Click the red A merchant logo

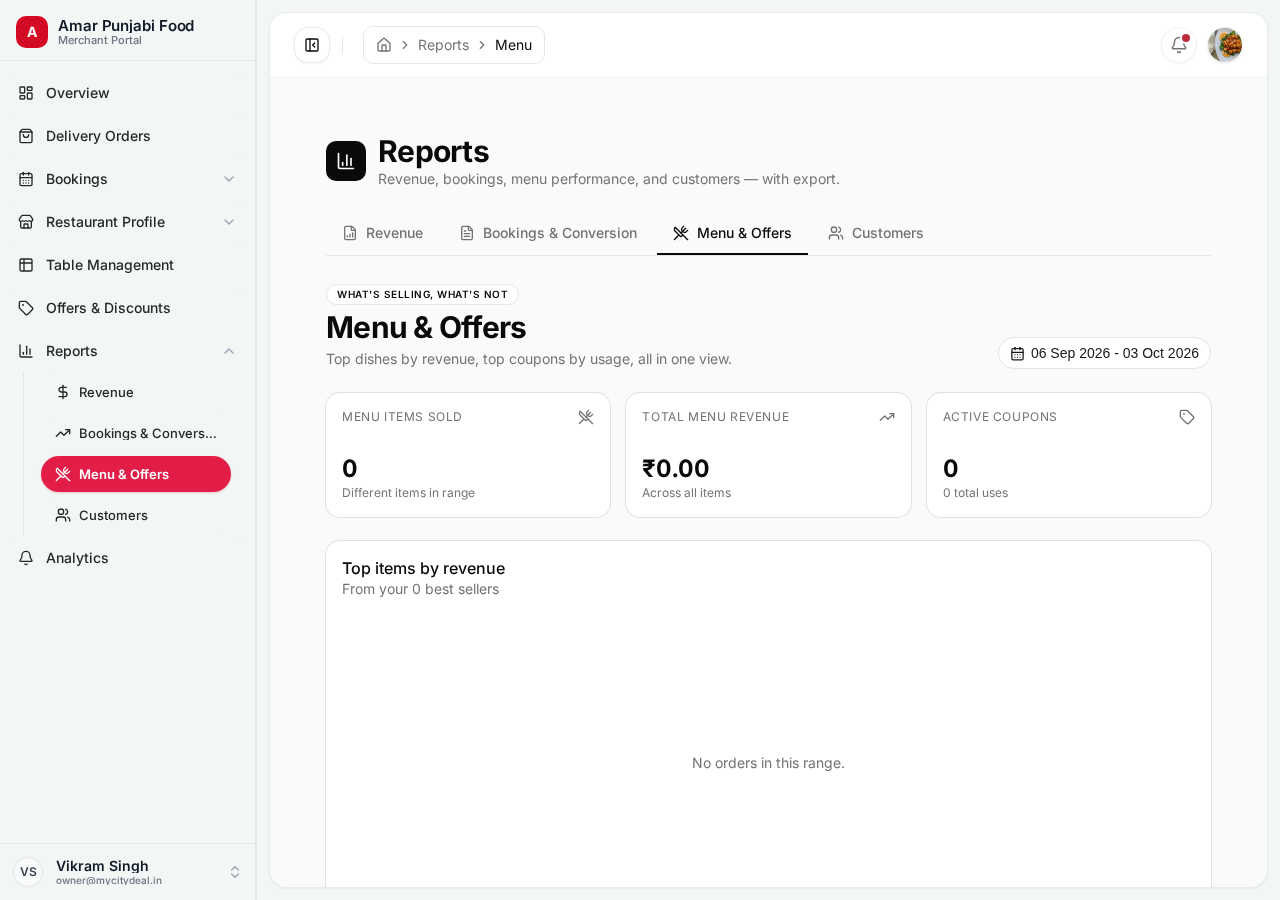pyautogui.click(x=32, y=32)
